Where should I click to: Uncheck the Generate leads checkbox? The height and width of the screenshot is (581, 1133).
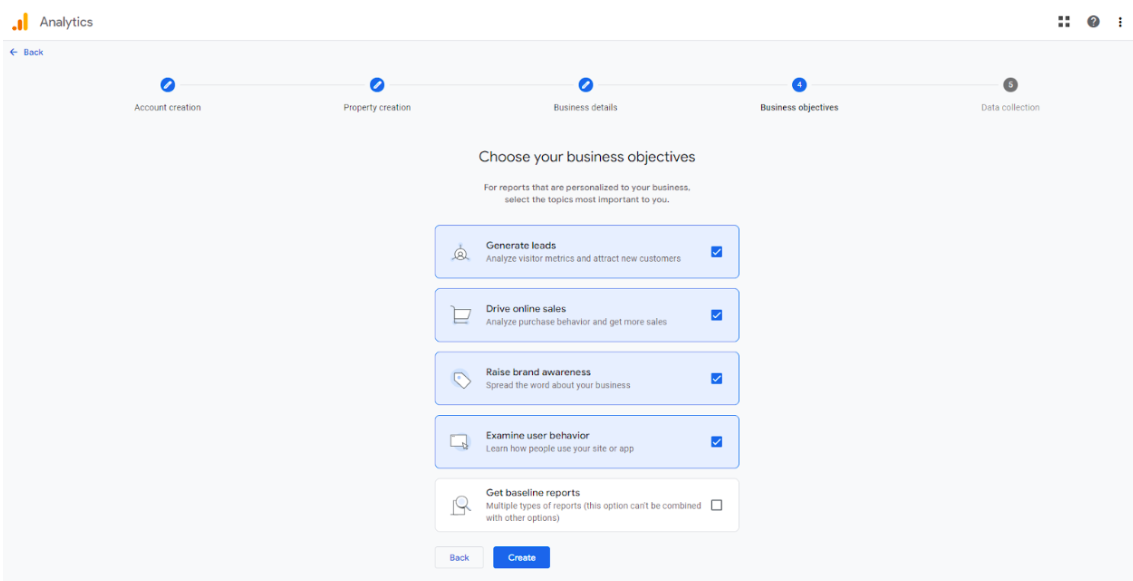point(716,252)
